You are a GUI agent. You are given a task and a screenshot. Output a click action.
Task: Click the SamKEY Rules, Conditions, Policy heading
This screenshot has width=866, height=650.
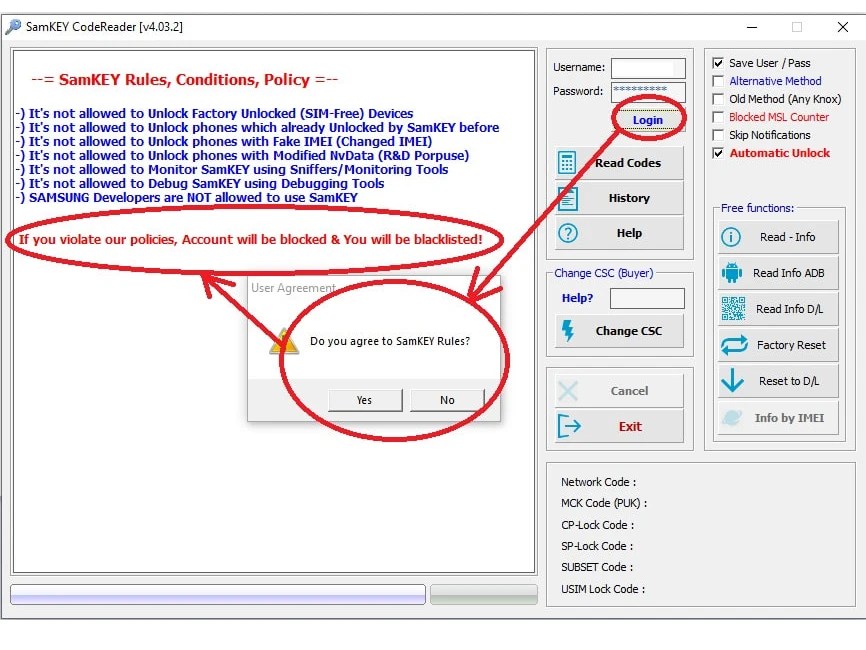click(x=184, y=80)
